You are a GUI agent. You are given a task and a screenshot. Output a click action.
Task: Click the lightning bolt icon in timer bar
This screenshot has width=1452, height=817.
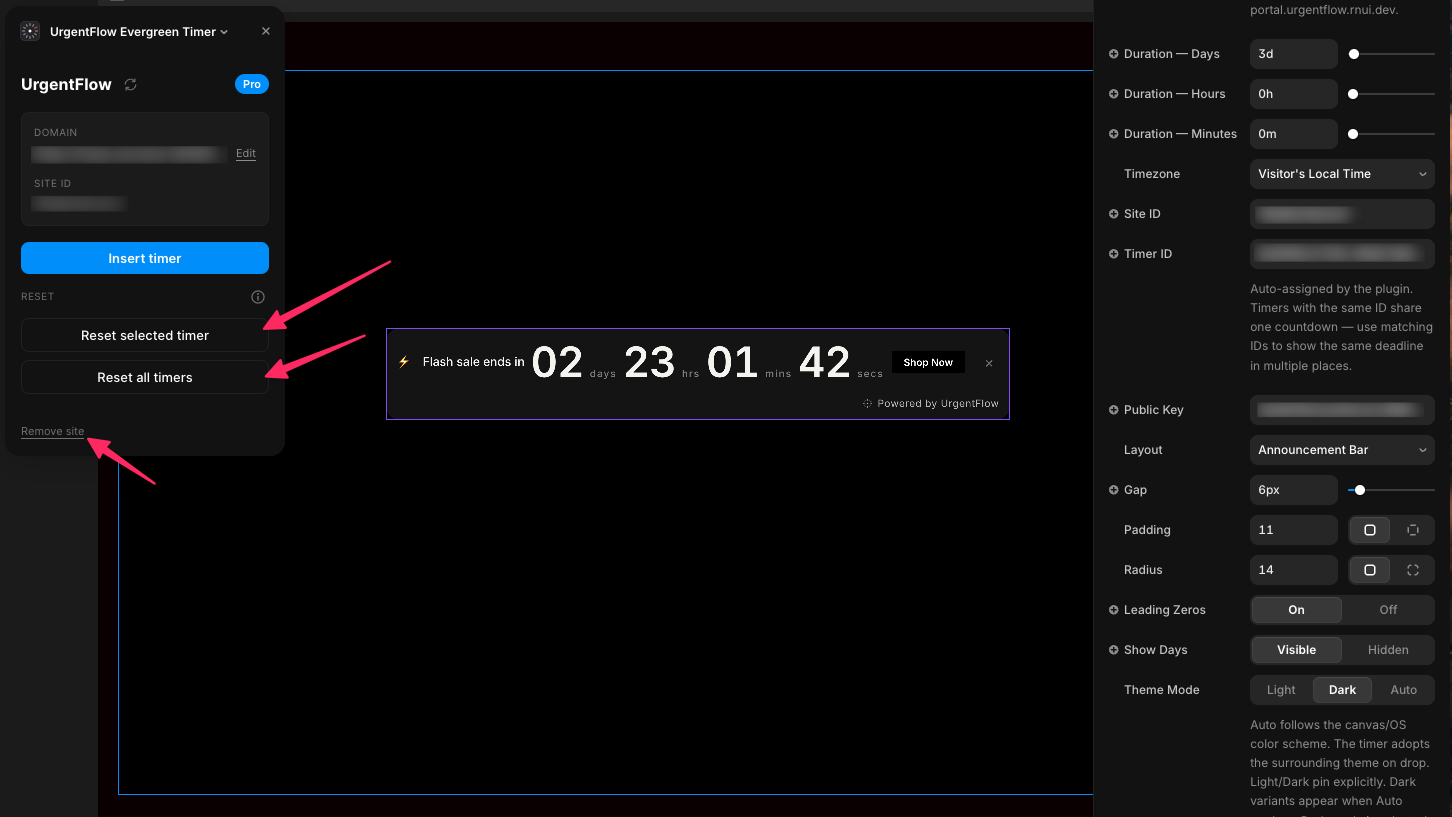404,362
